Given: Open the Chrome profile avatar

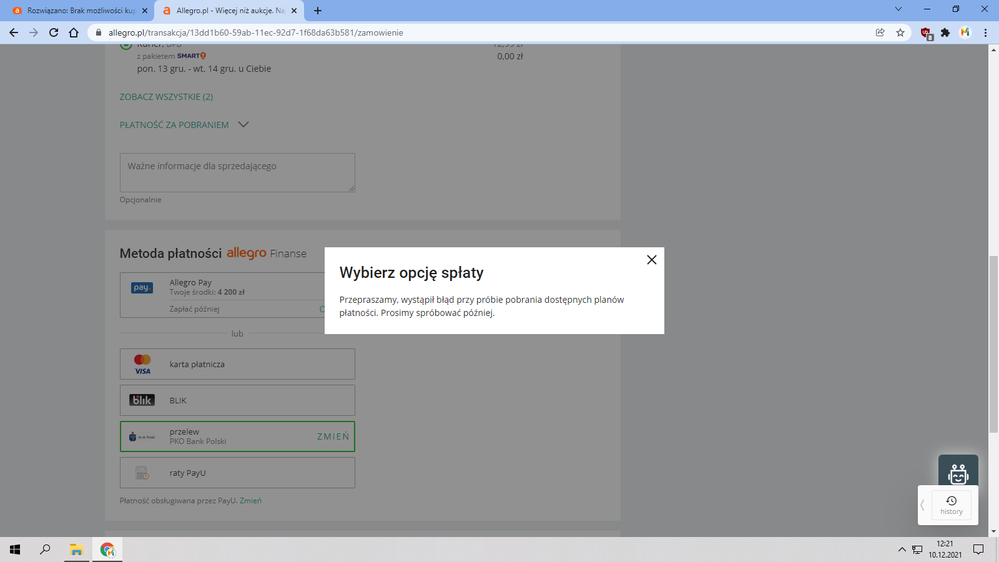Looking at the screenshot, I should (x=965, y=32).
